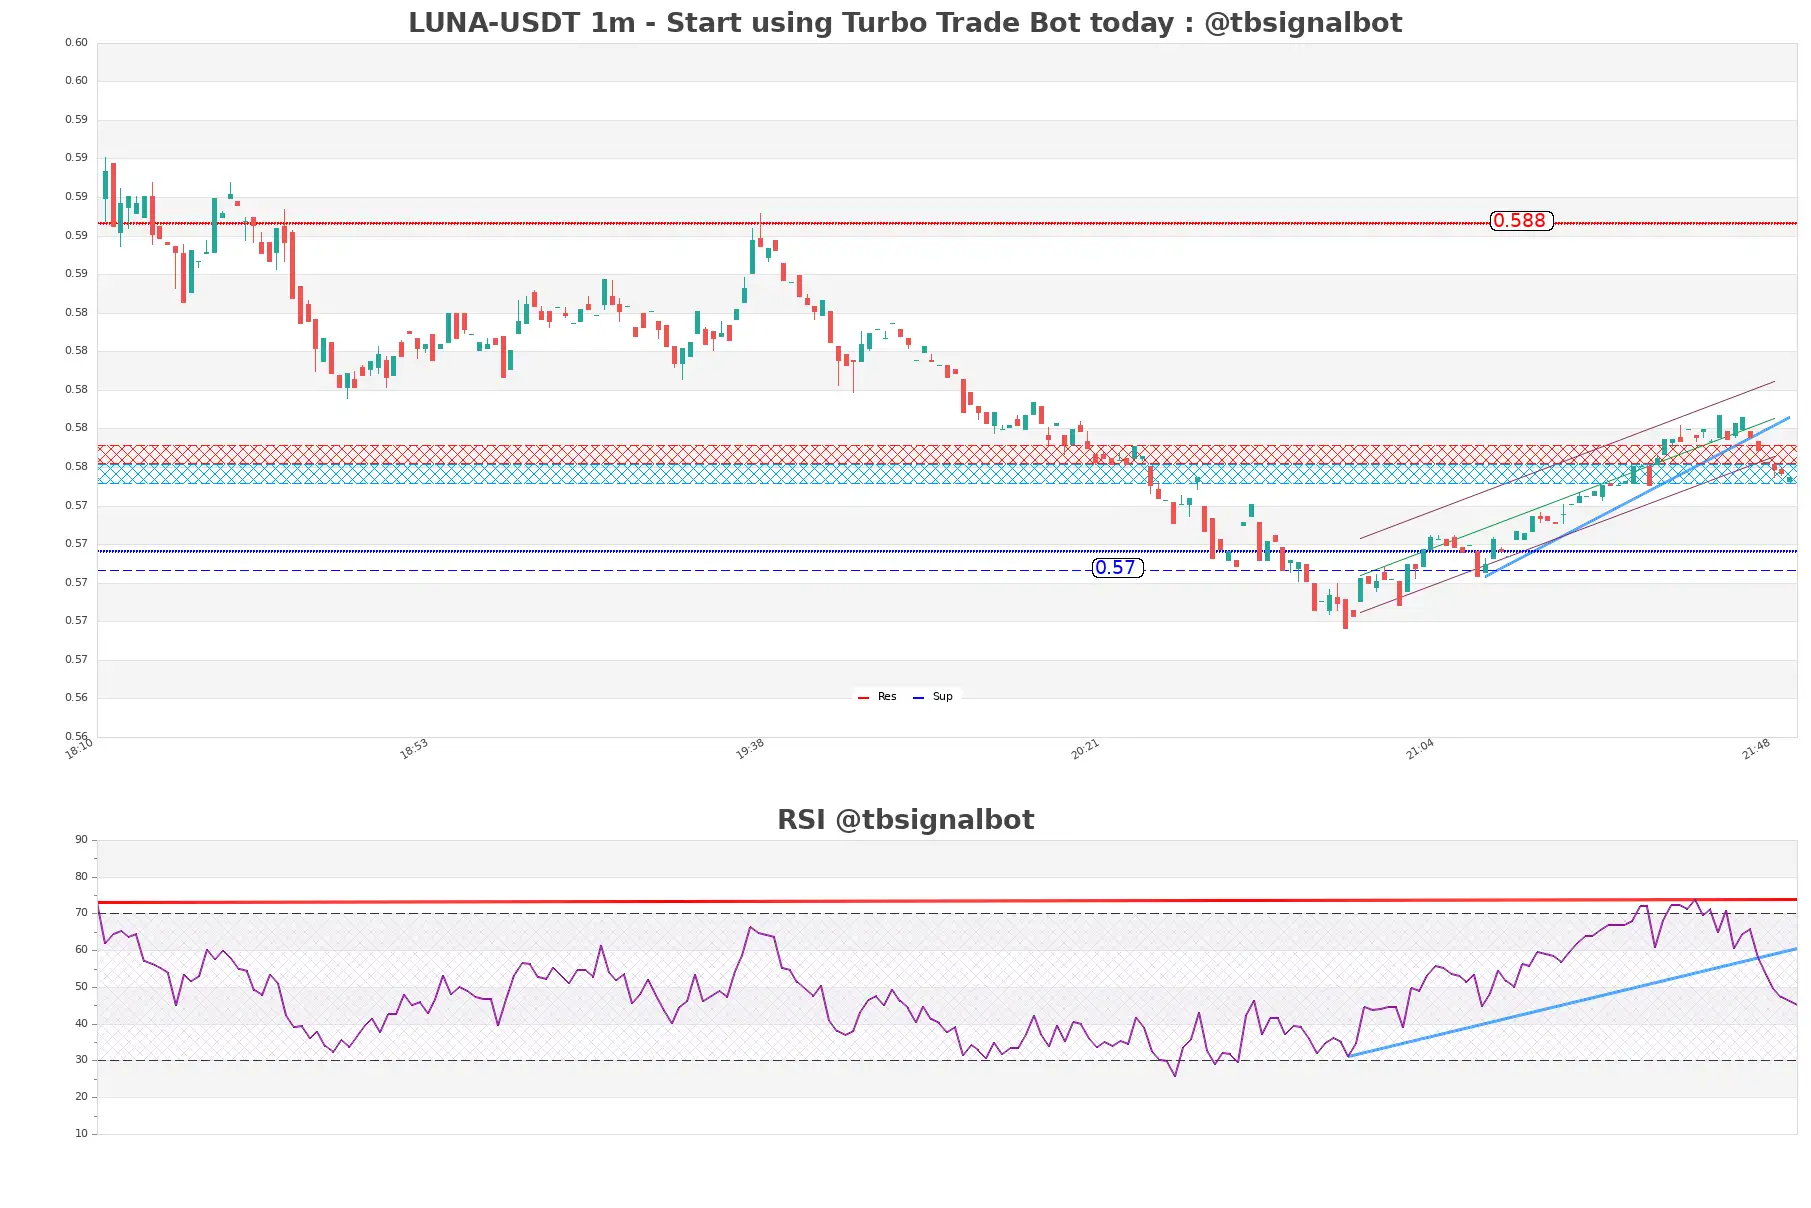Click the RSI axis value 40
1811x1208 pixels.
point(81,1023)
